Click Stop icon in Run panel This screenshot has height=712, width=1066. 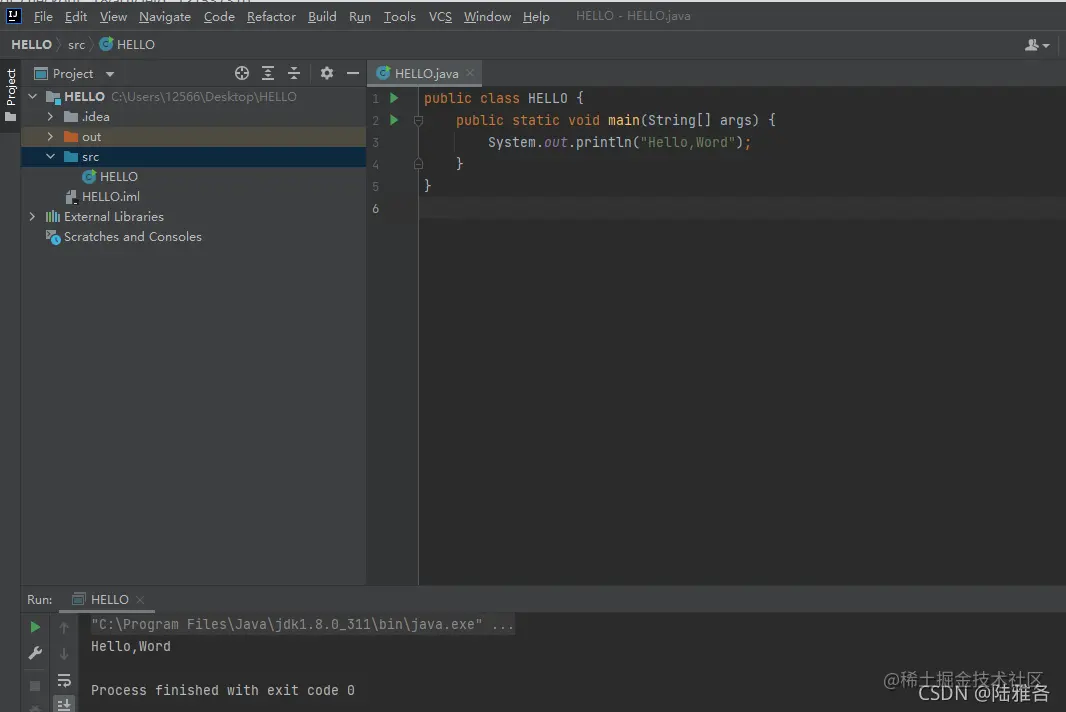click(35, 685)
